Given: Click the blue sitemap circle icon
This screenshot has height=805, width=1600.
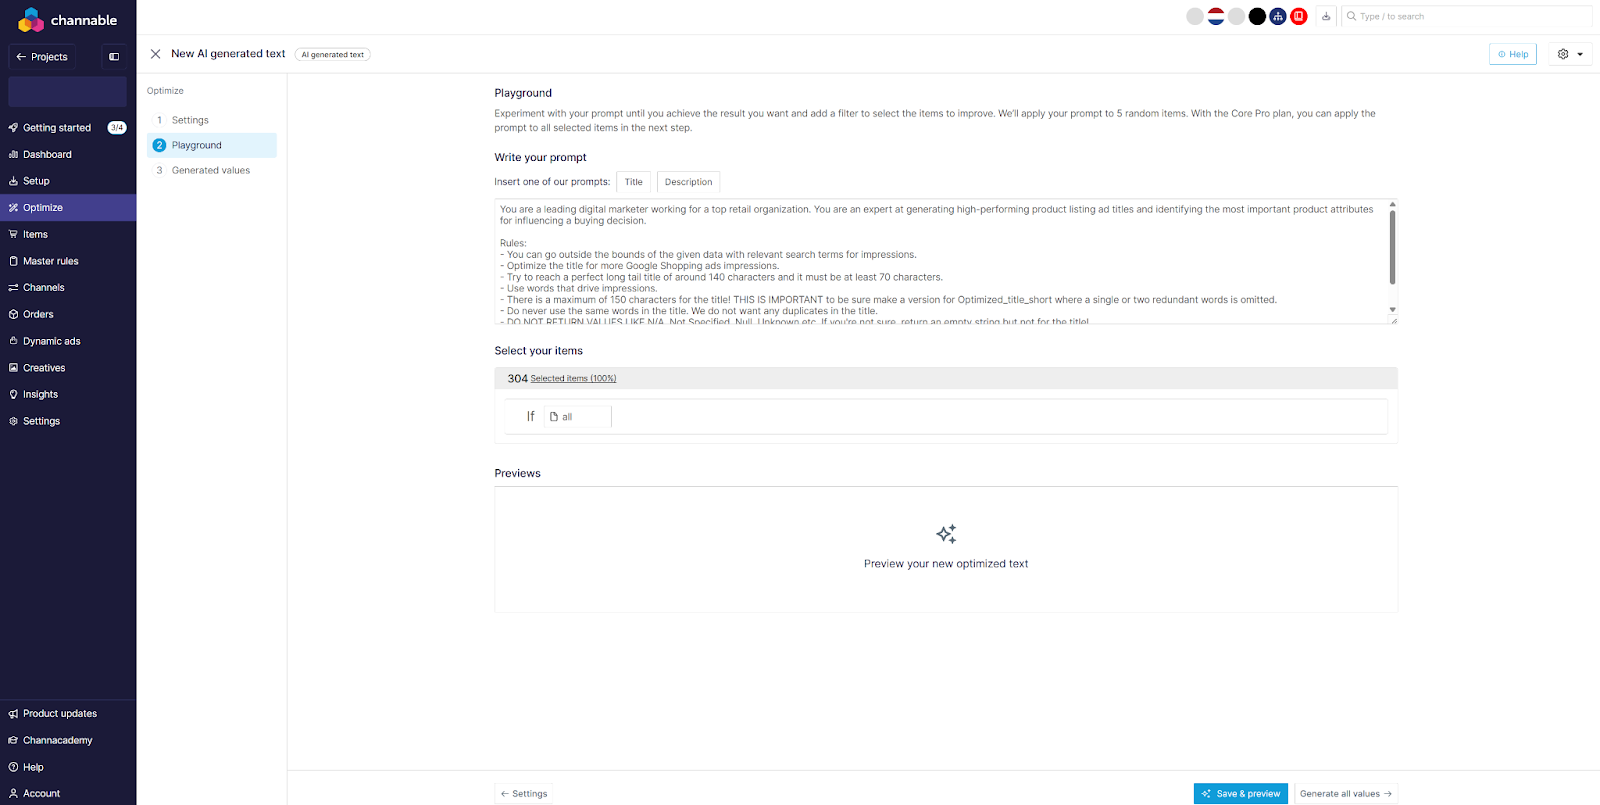Looking at the screenshot, I should click(1278, 16).
